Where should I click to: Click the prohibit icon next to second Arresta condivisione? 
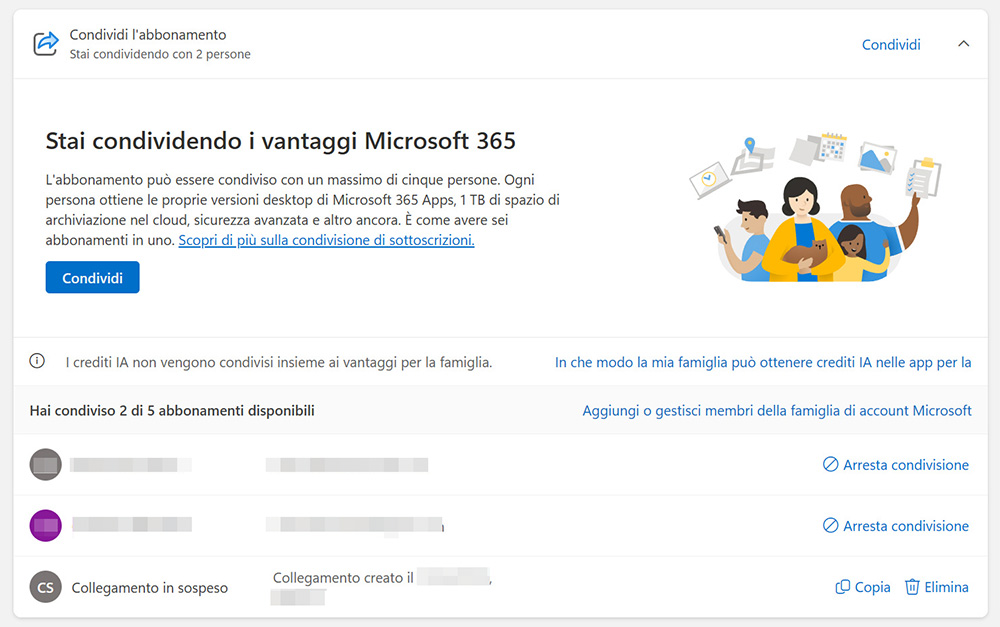click(830, 525)
